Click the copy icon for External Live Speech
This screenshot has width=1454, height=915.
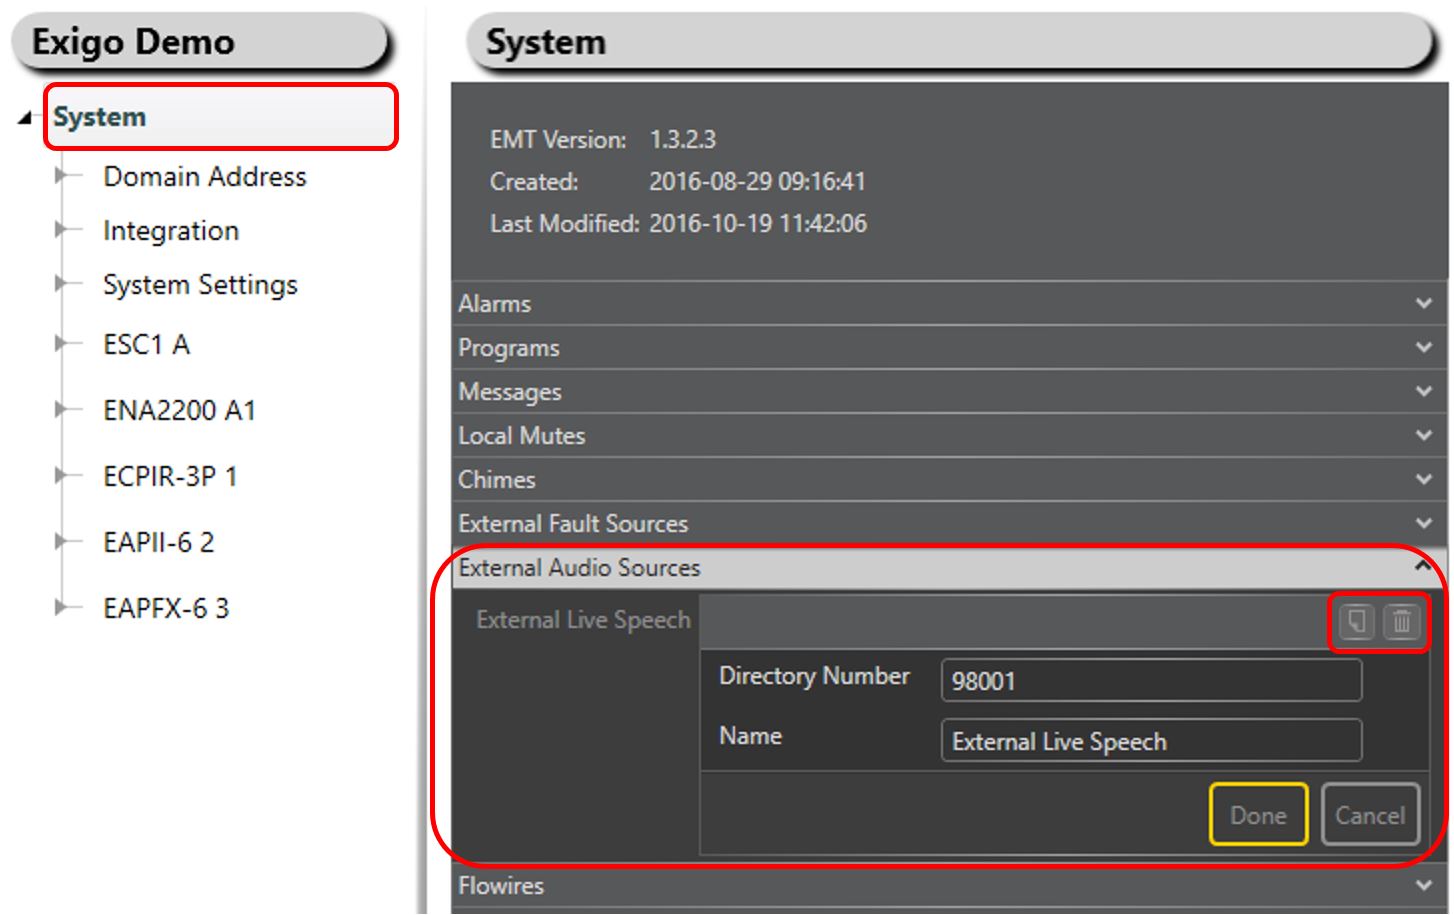click(x=1356, y=621)
